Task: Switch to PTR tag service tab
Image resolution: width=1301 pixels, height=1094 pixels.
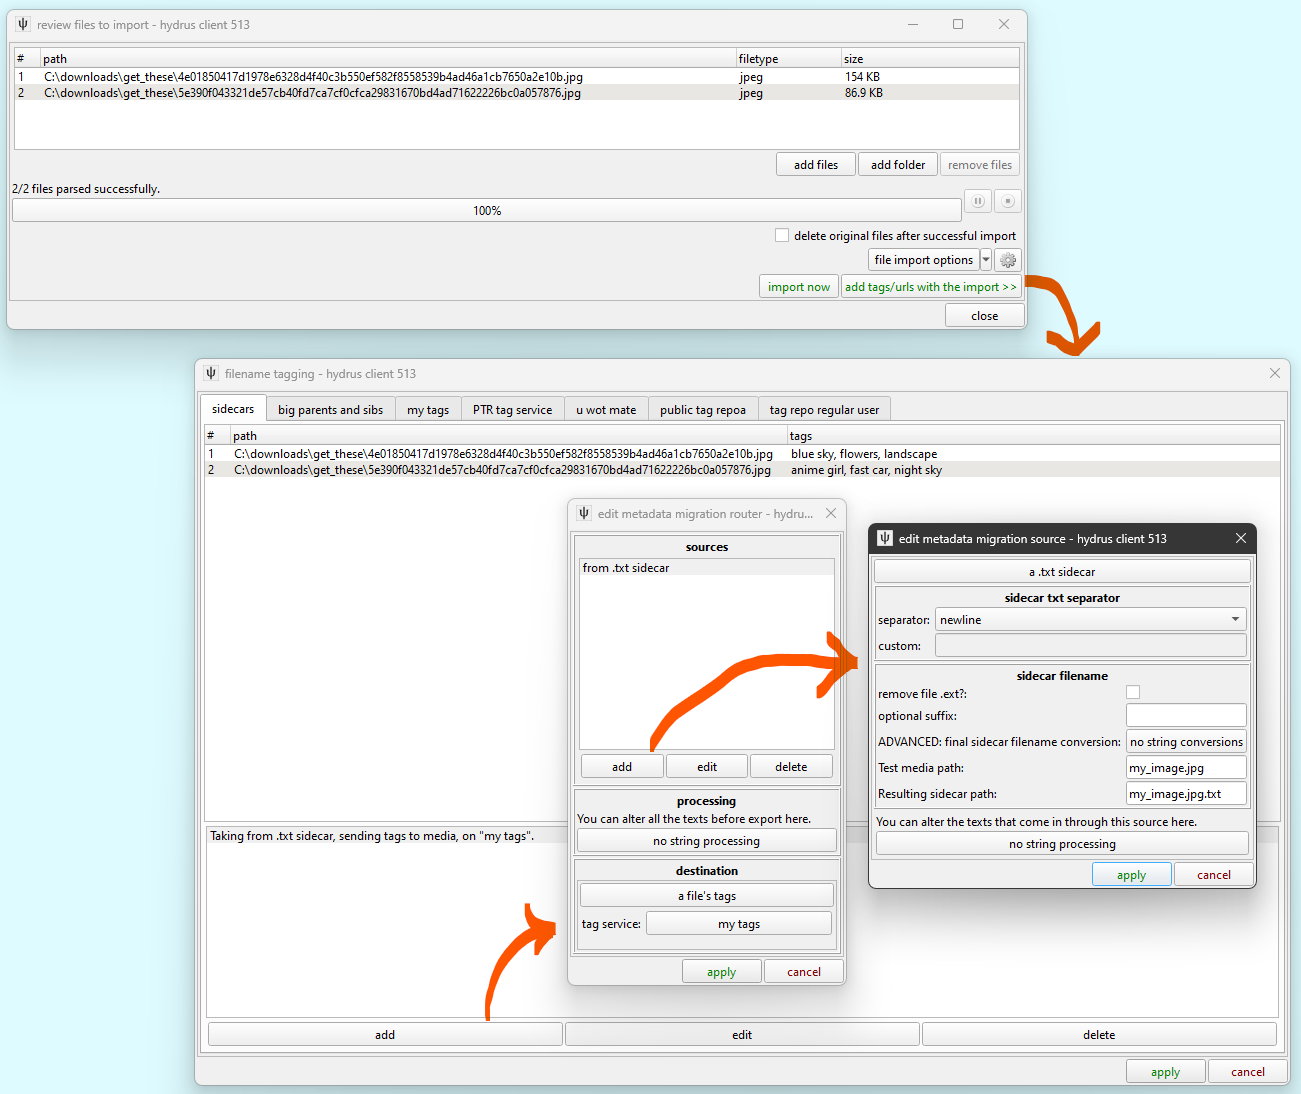Action: click(512, 410)
